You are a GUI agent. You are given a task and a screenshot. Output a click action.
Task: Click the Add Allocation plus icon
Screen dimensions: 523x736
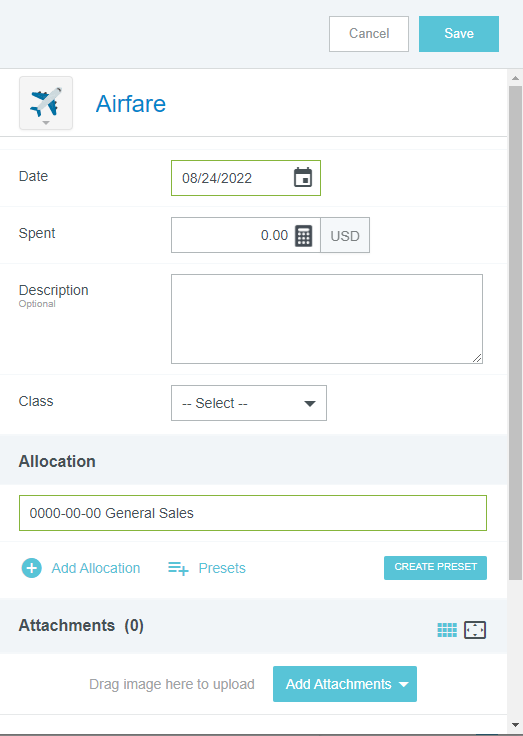[x=31, y=568]
